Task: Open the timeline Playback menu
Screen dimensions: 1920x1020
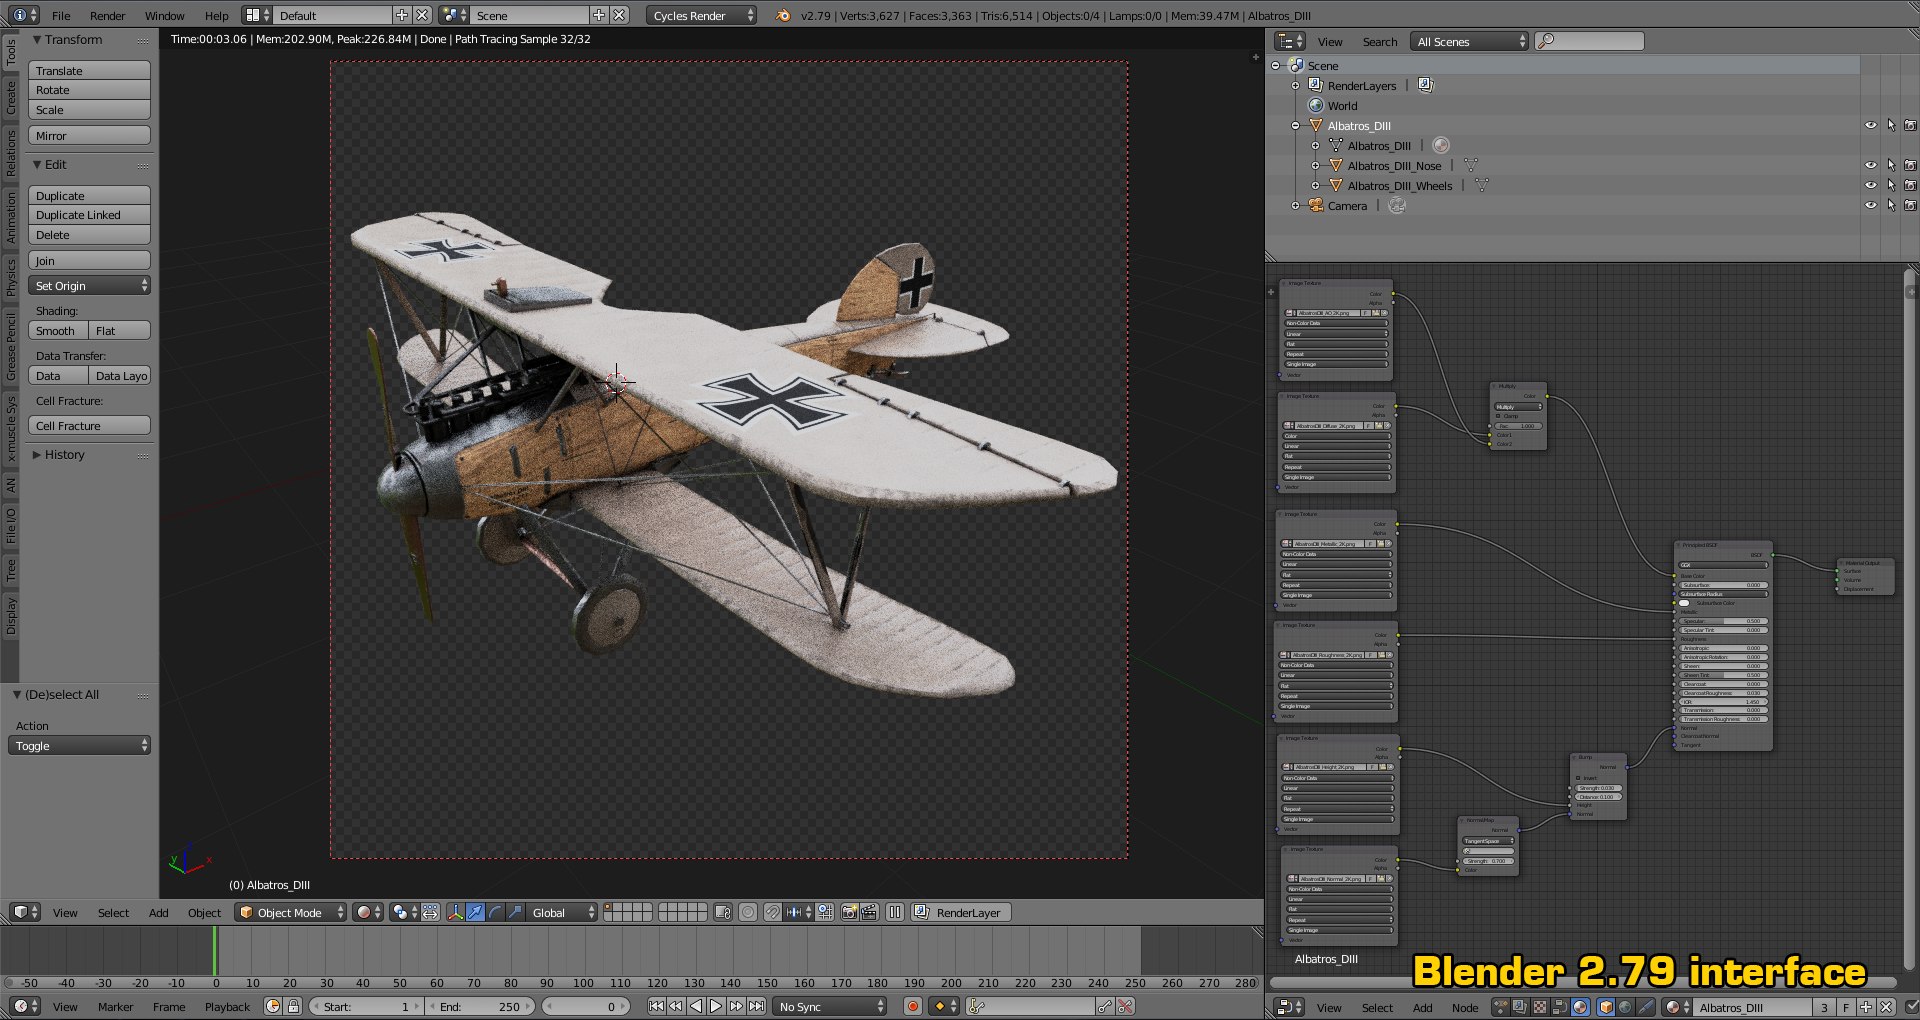Action: (228, 1006)
